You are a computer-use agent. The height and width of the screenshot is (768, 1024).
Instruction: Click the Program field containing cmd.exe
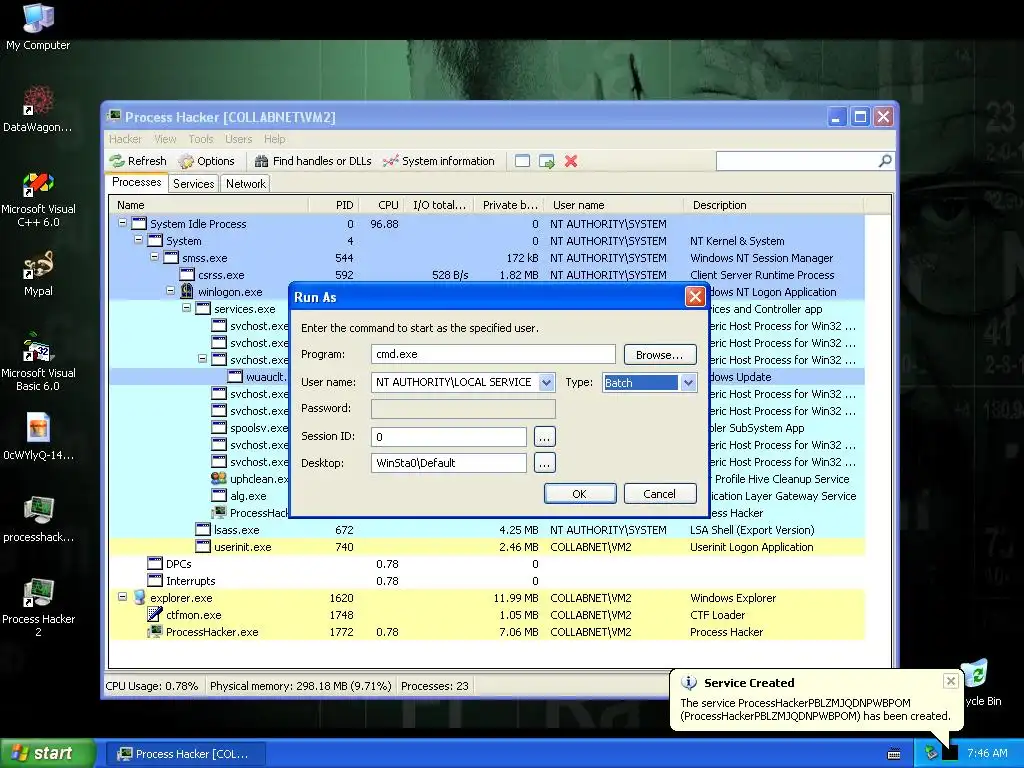click(x=493, y=354)
